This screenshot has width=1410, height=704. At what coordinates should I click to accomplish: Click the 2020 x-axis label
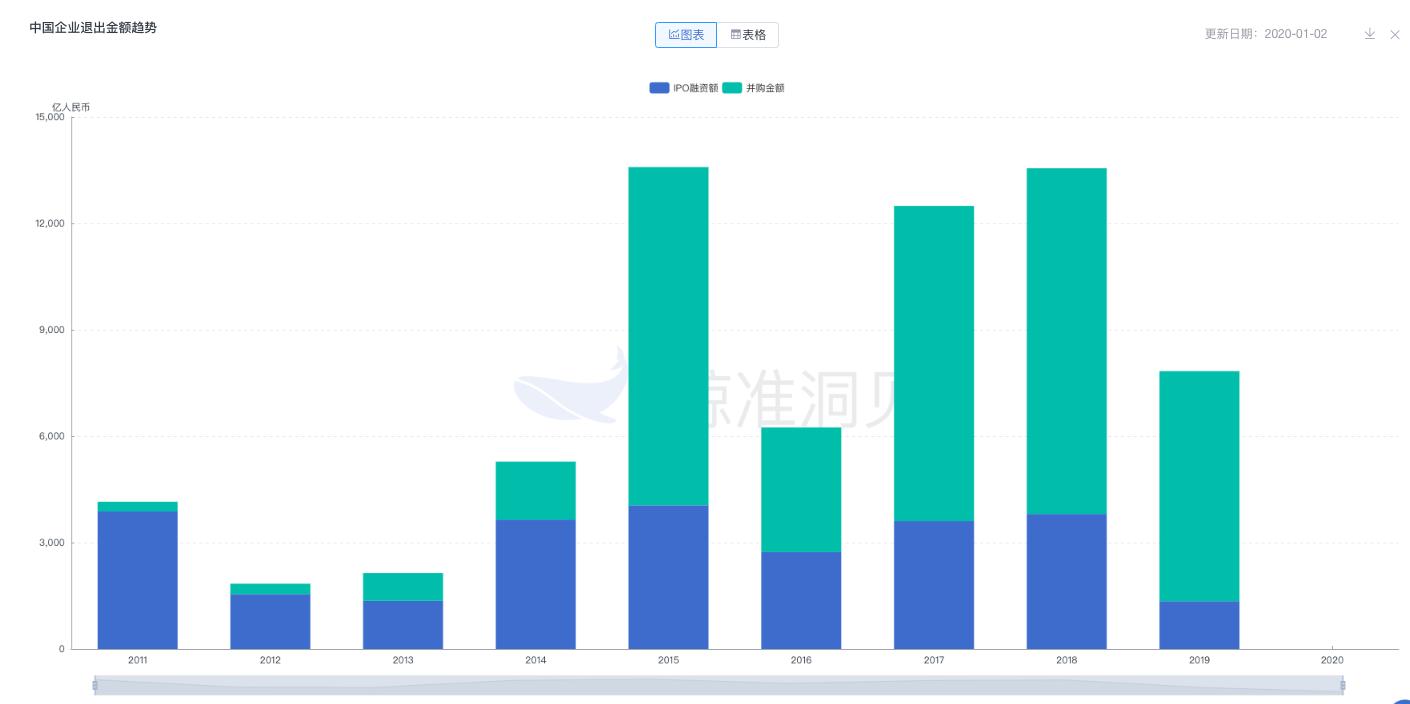(1332, 660)
